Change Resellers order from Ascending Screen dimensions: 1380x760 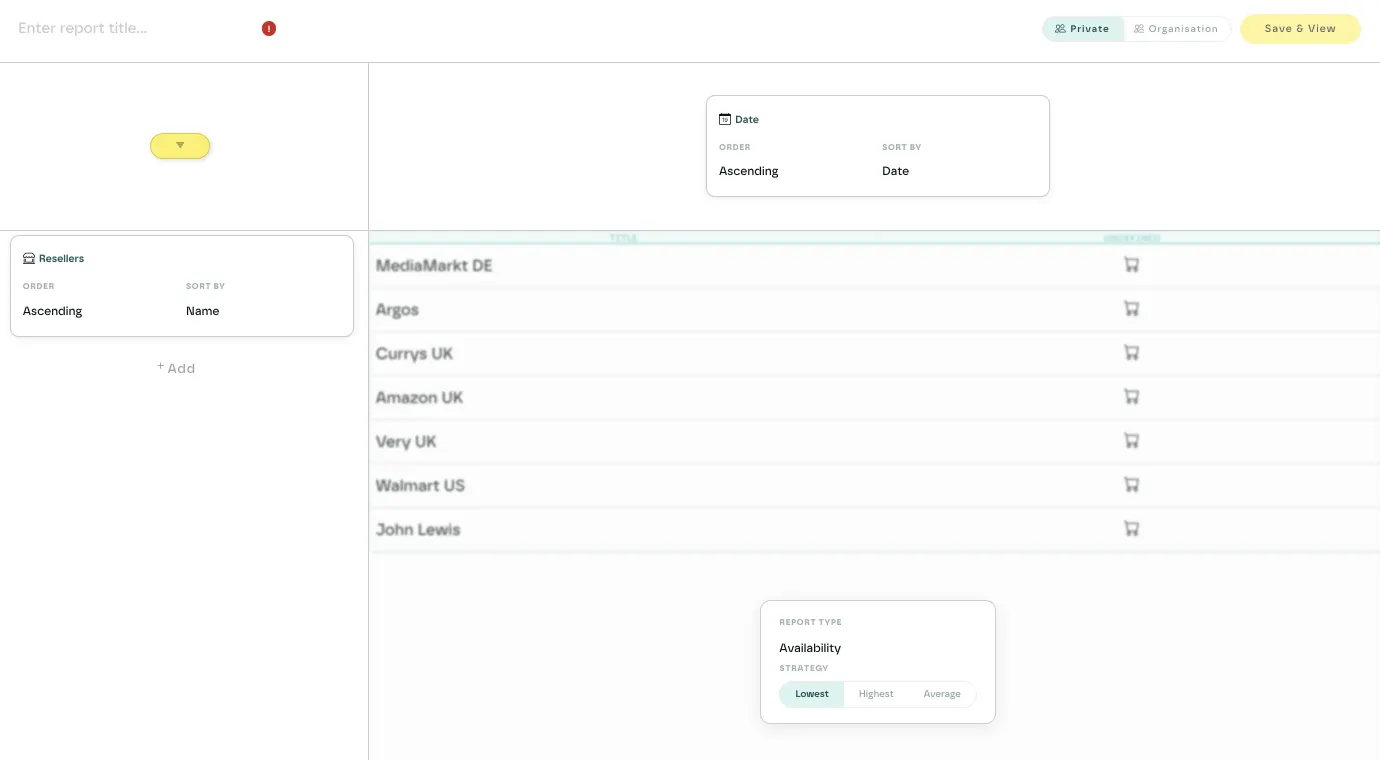tap(53, 311)
